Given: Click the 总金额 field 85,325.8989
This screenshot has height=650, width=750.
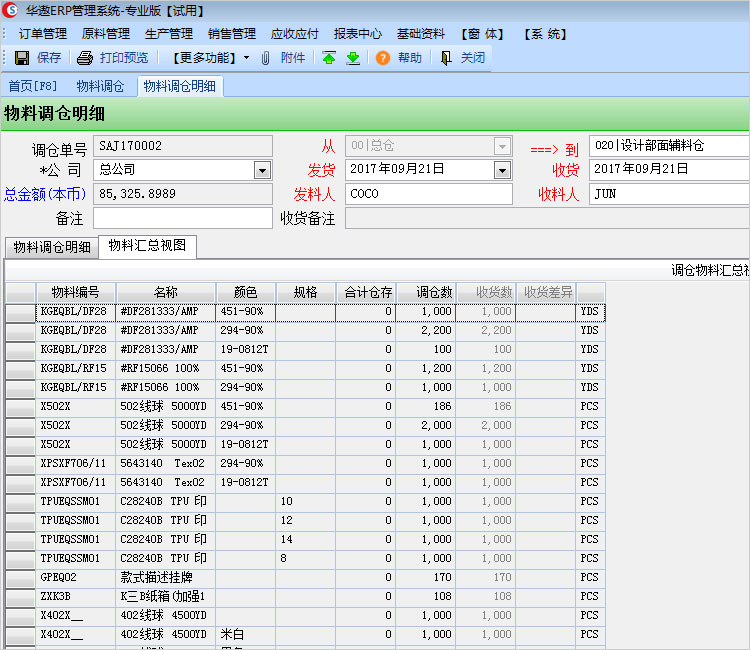Looking at the screenshot, I should tap(183, 194).
